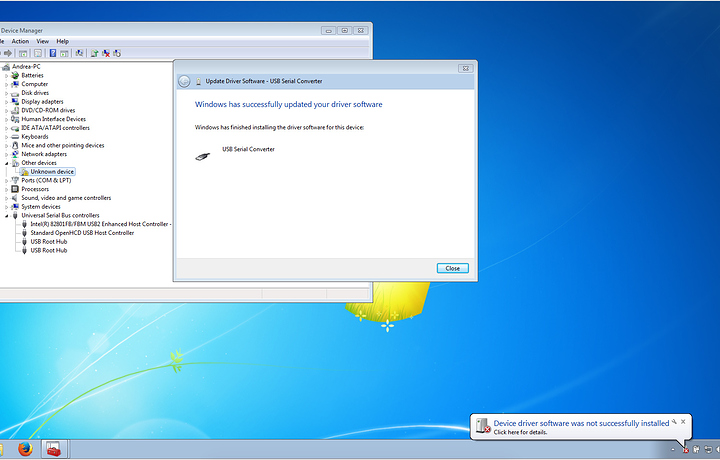Collapse the Other devices node

[6, 163]
